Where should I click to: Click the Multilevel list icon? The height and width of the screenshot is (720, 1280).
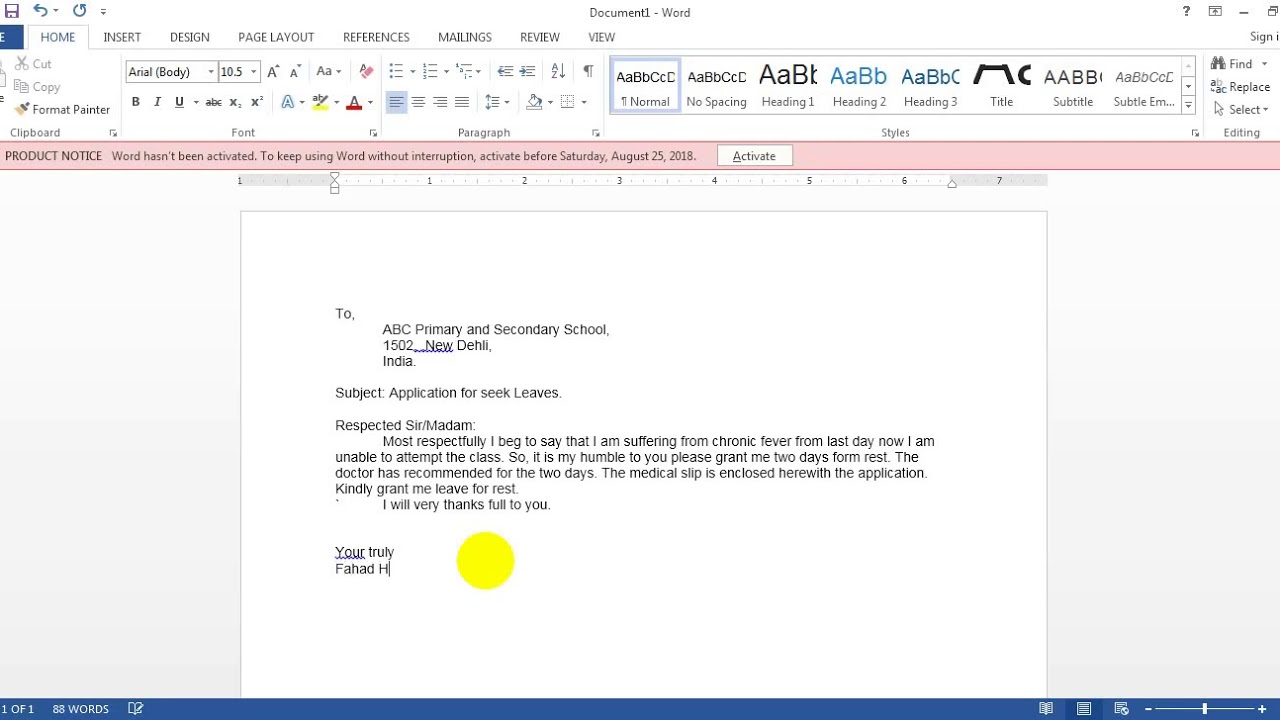[464, 72]
